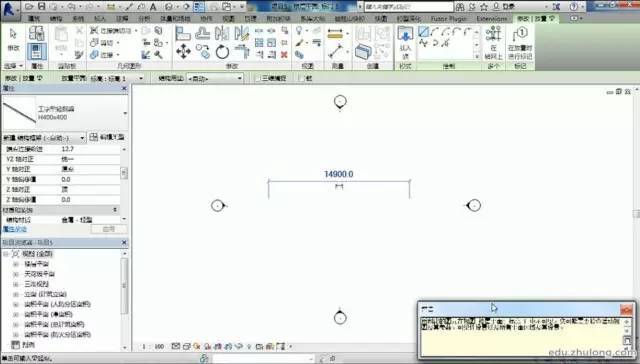The width and height of the screenshot is (640, 364).
Task: Click the Tag on Placement icon
Action: pos(520,42)
